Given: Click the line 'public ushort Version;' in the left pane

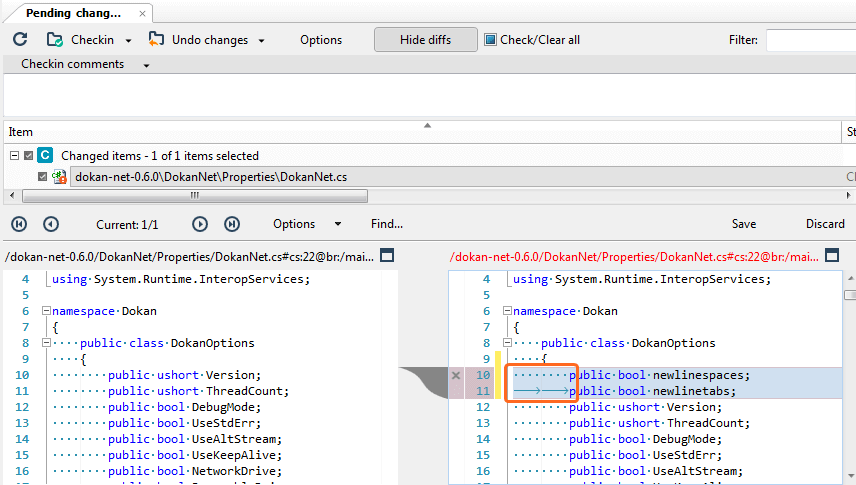Looking at the screenshot, I should click(x=185, y=375).
